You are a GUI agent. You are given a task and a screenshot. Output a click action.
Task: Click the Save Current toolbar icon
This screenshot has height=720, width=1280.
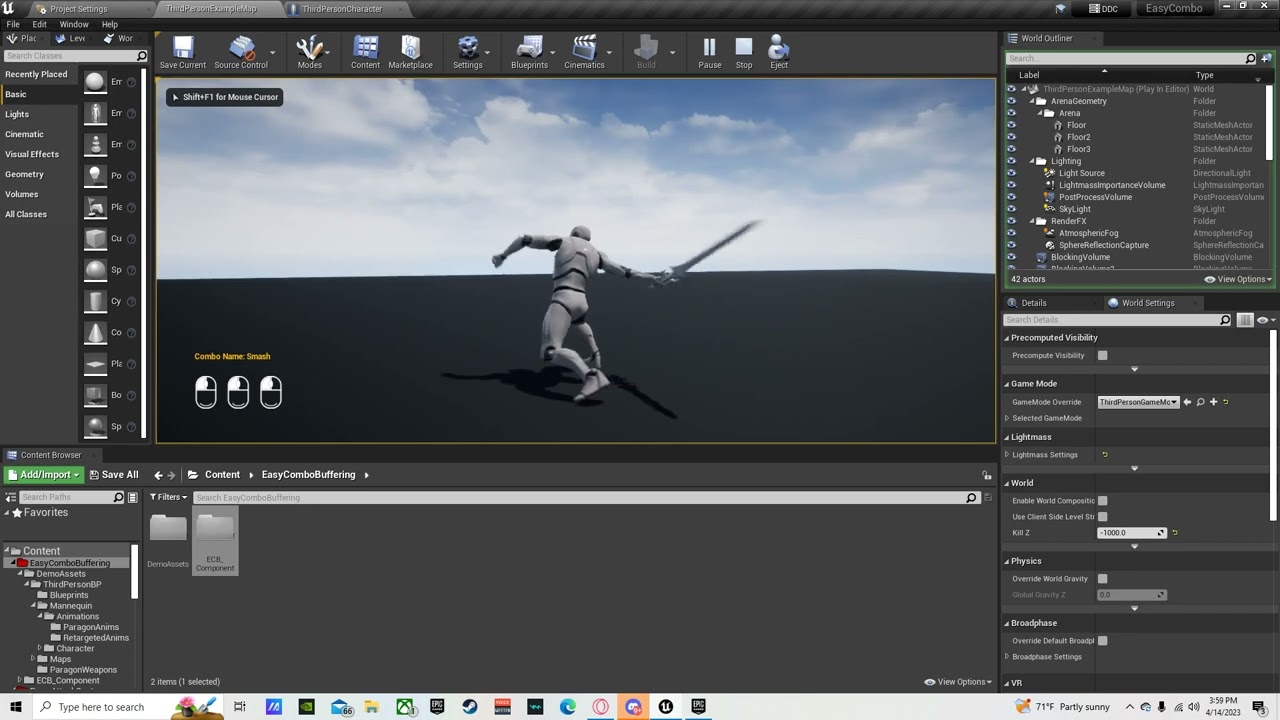pos(183,52)
